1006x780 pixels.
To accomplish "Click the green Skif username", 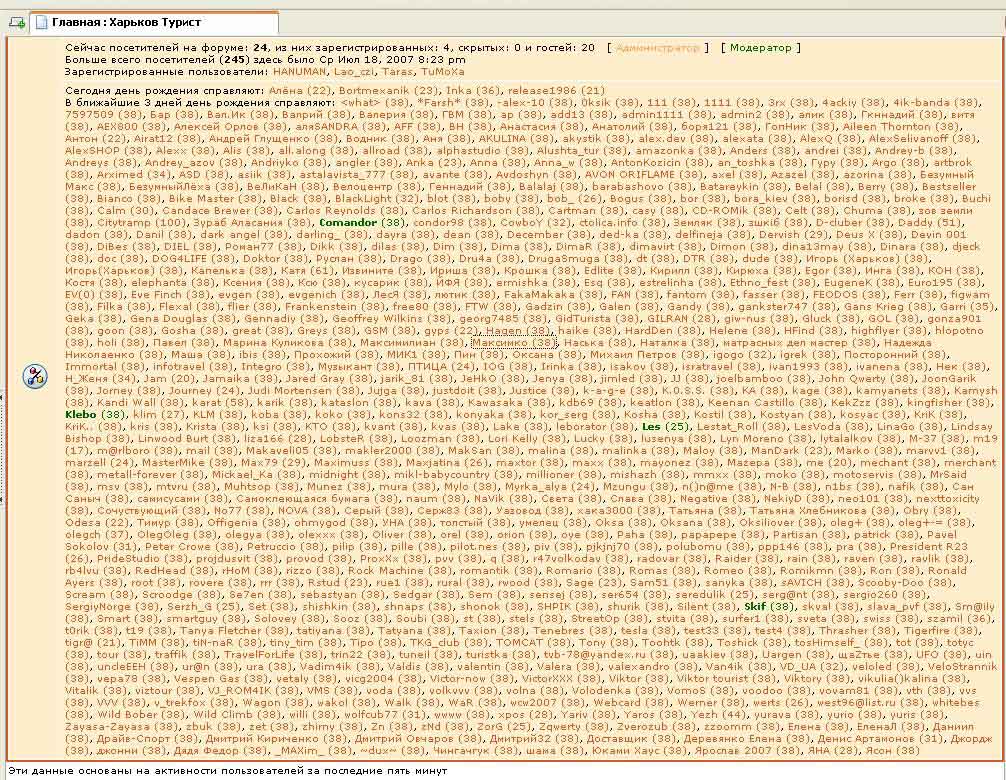I will tap(755, 605).
